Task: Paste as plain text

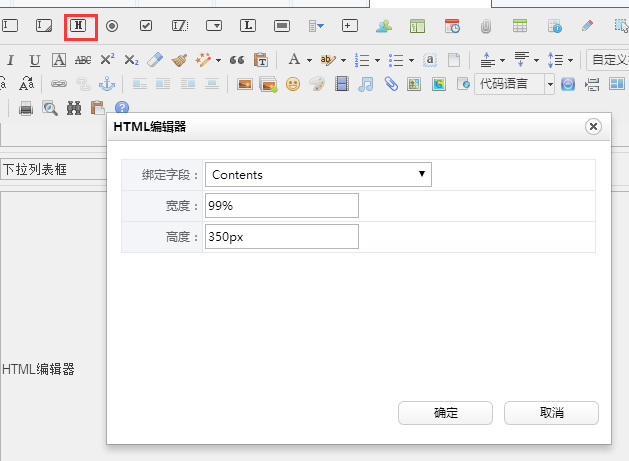Action: coord(261,60)
